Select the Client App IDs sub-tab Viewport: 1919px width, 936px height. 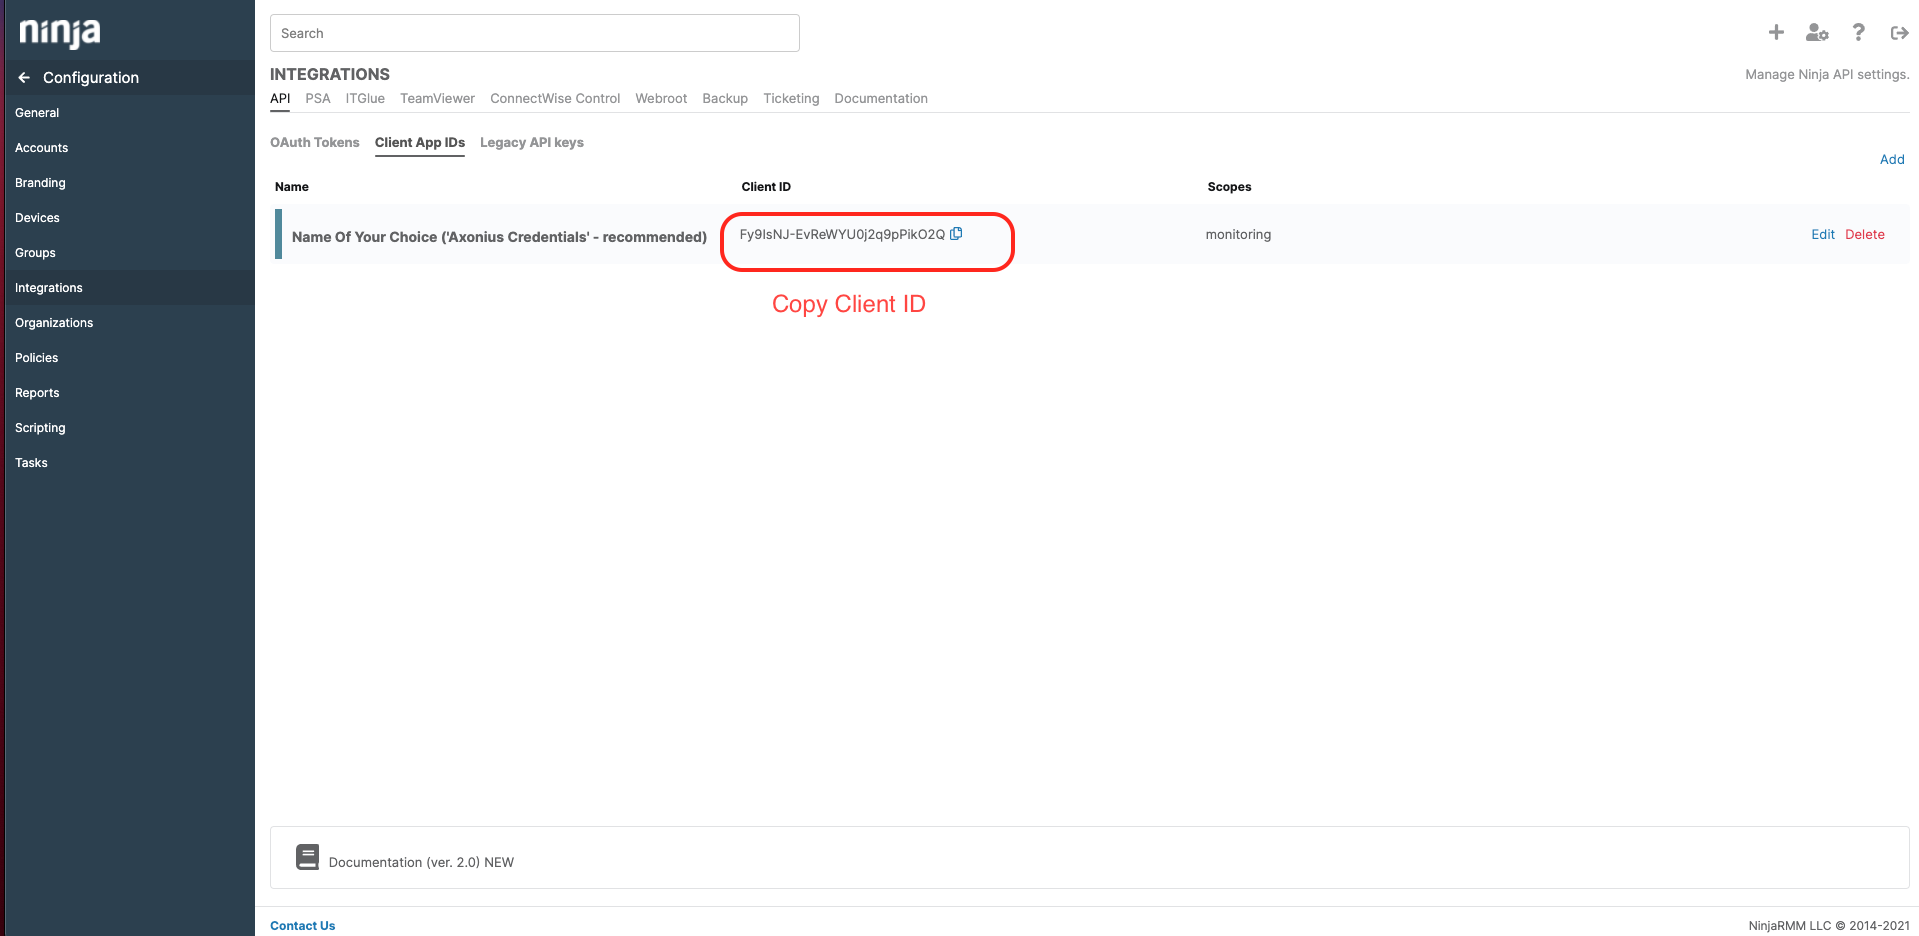420,143
